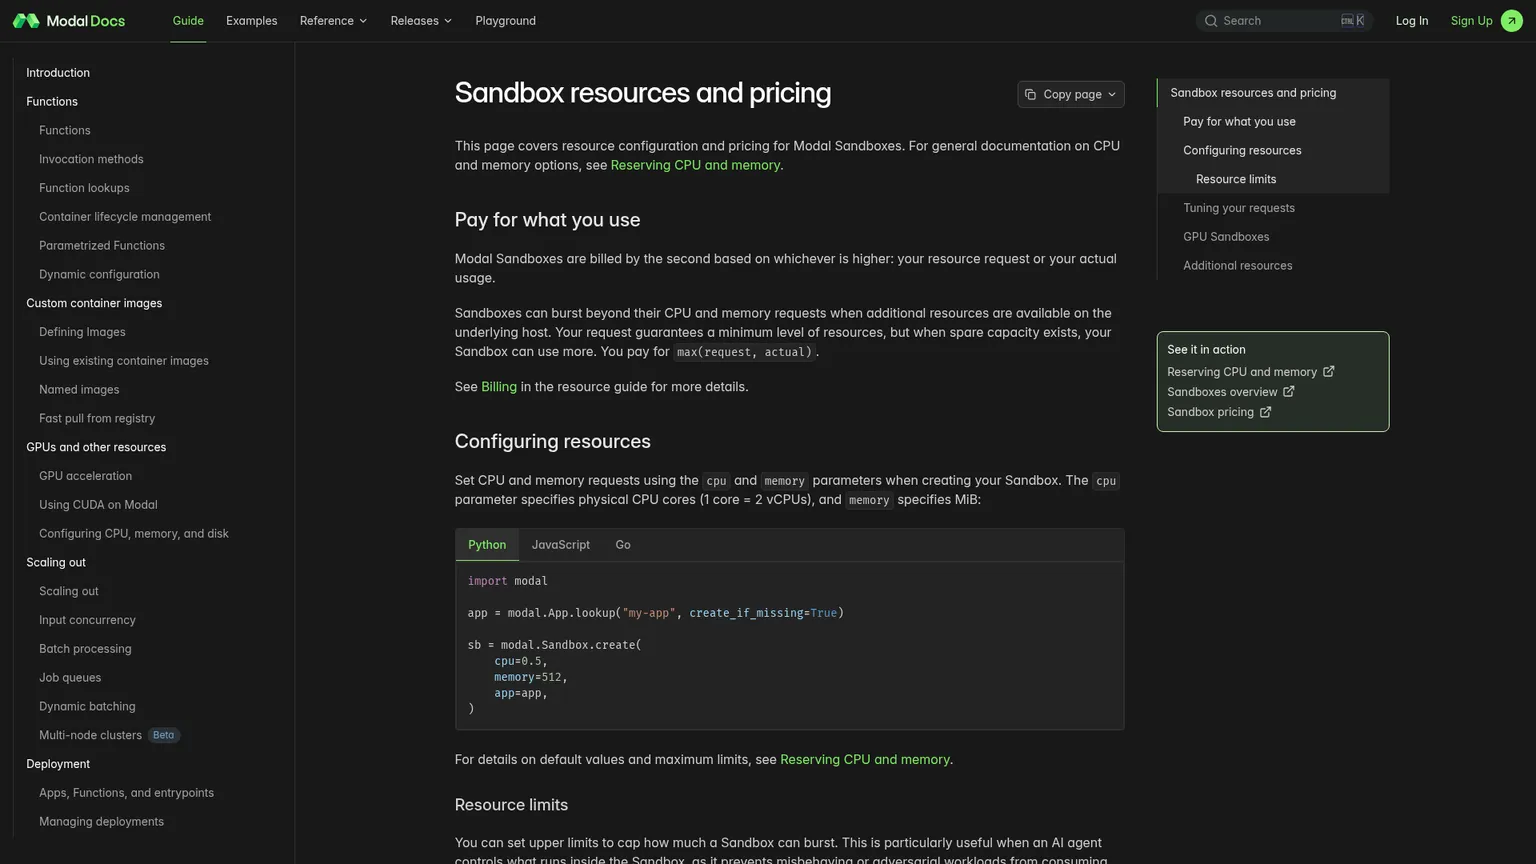Jump to Pay for what you use in contents
This screenshot has height=864, width=1536.
(1239, 122)
